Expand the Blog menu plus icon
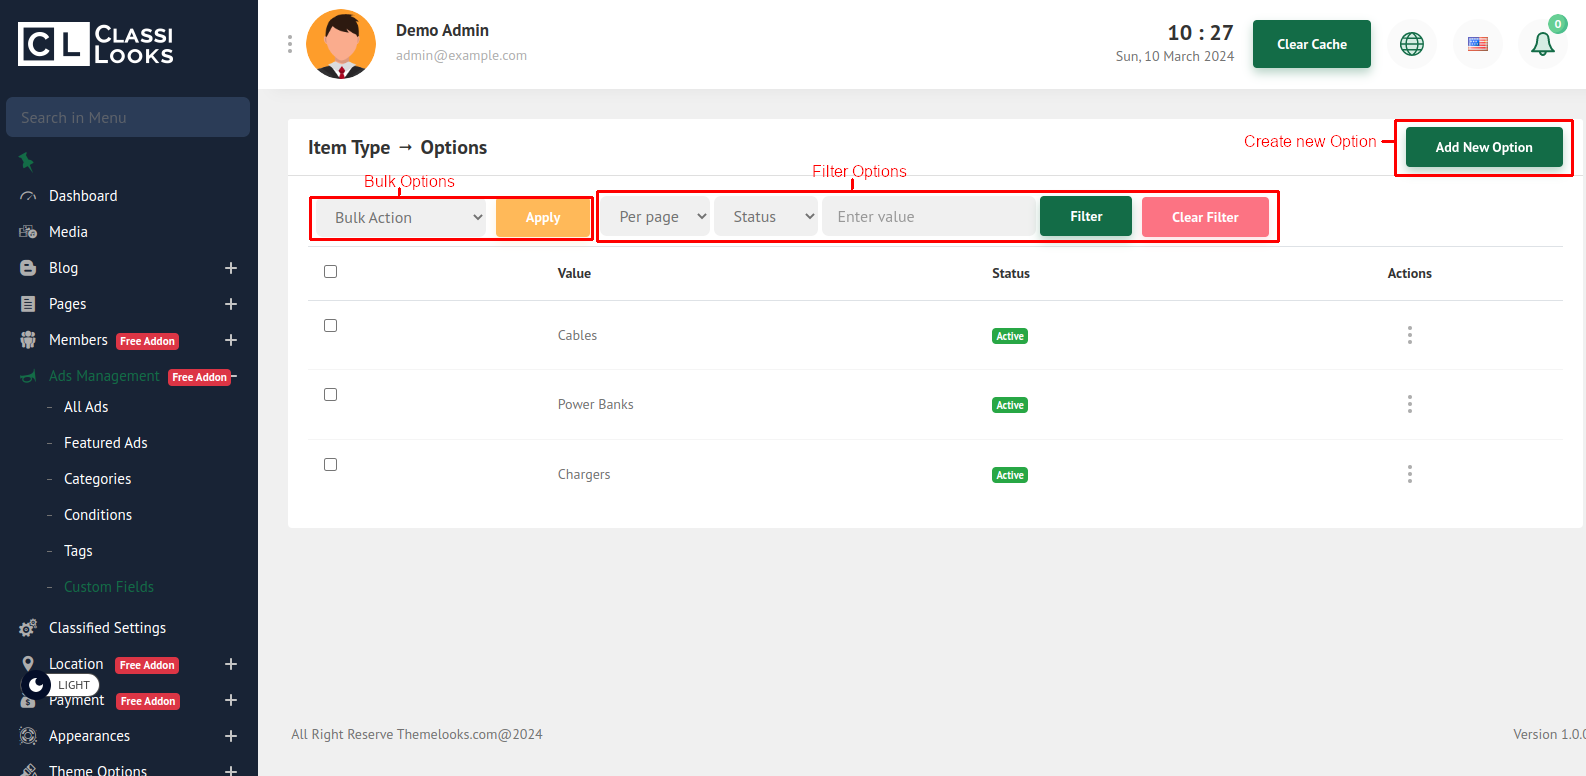 coord(231,268)
